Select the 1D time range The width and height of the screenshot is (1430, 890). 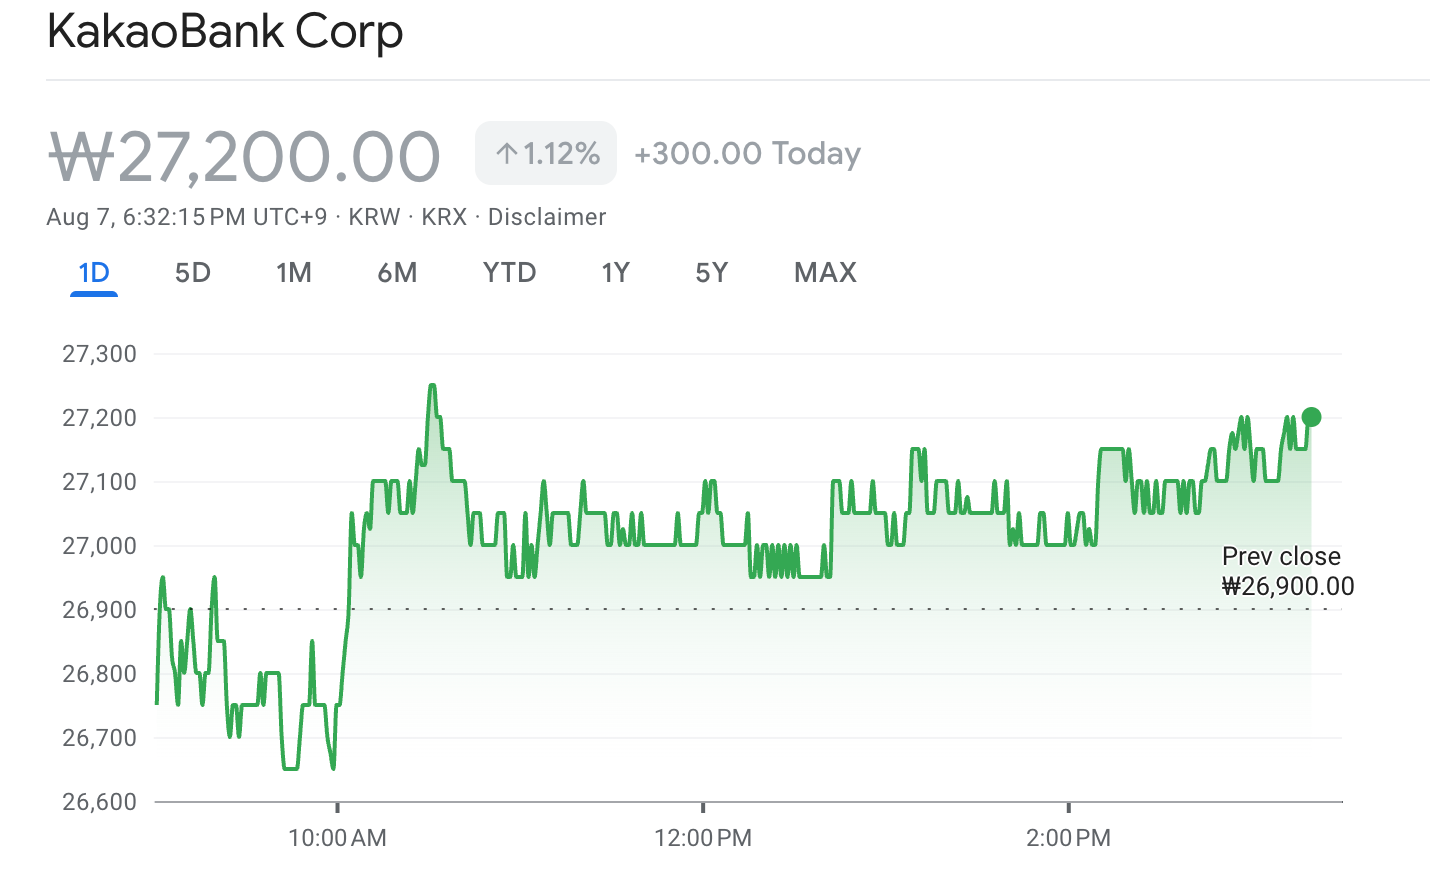pos(94,272)
